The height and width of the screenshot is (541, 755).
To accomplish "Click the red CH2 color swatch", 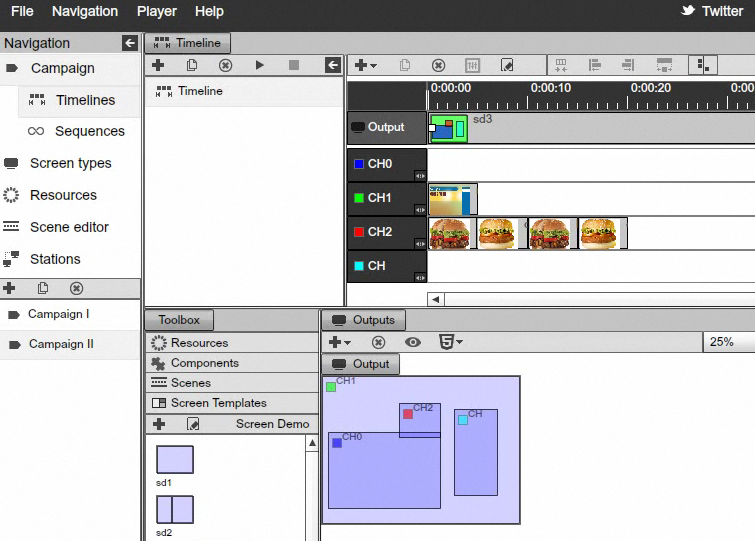I will click(359, 232).
